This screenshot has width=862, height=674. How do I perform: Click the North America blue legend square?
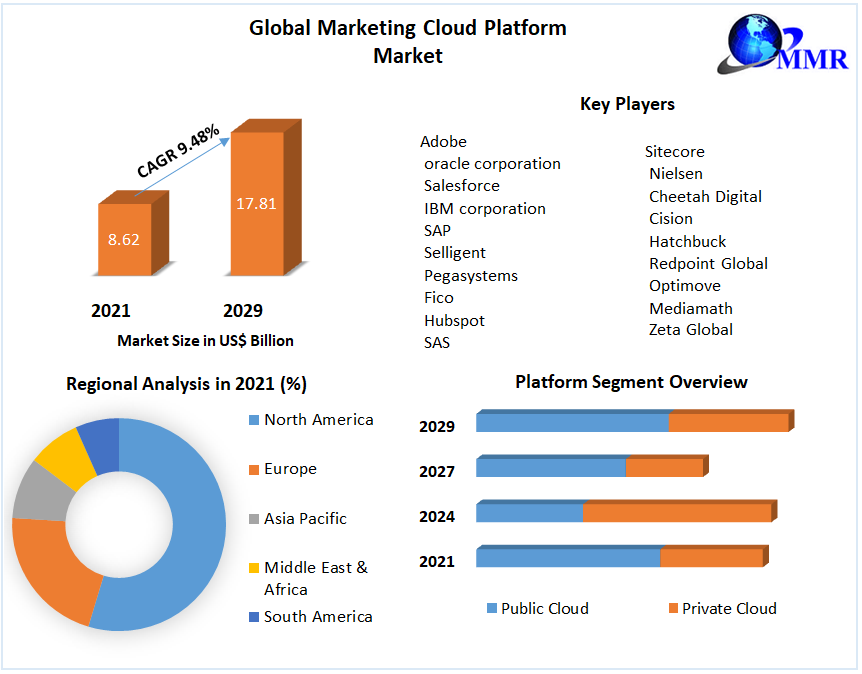pos(254,420)
